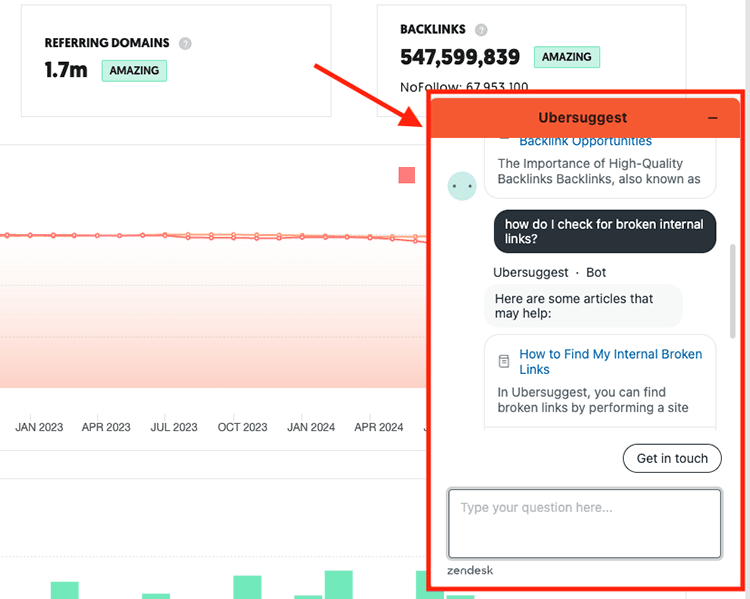Click the BACKLINKS heading
Image resolution: width=750 pixels, height=599 pixels.
(x=433, y=30)
